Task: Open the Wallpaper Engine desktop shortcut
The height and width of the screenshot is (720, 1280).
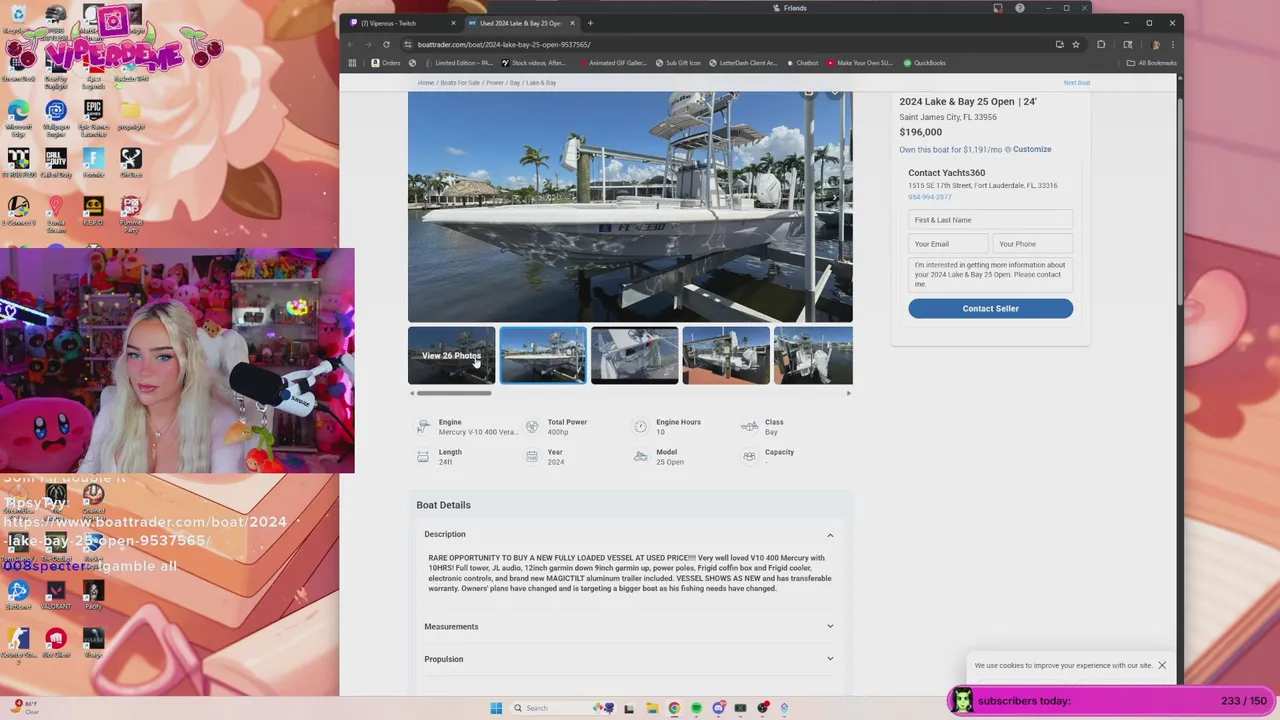Action: pyautogui.click(x=56, y=116)
